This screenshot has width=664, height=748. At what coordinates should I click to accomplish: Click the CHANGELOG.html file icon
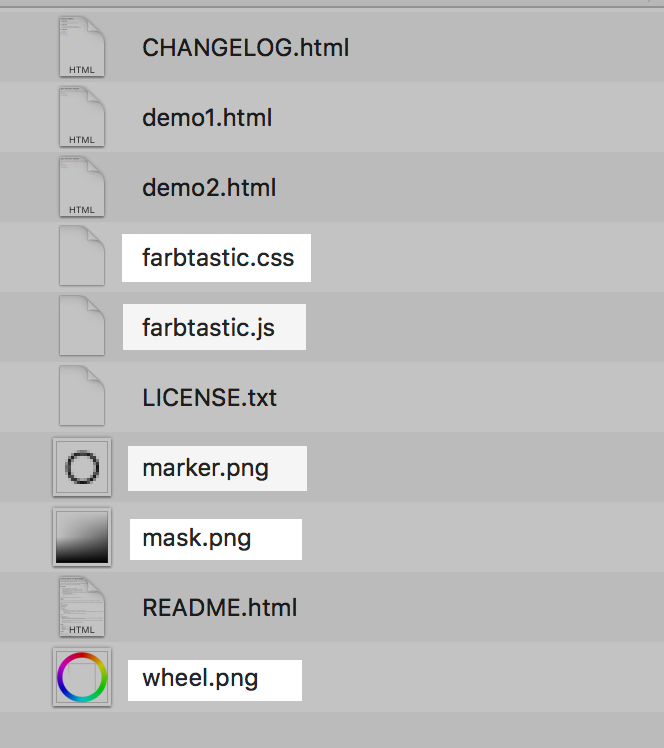pyautogui.click(x=82, y=46)
